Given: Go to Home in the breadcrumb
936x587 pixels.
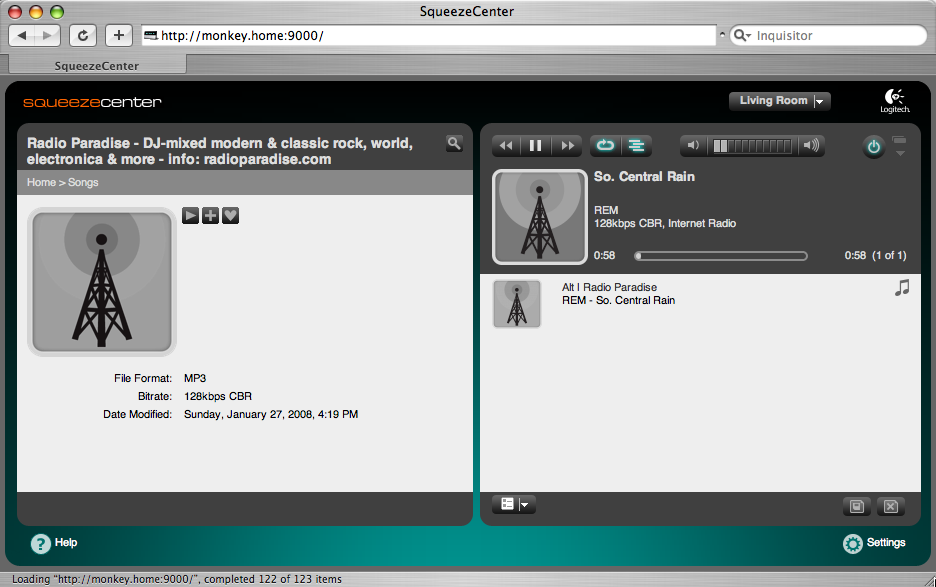Looking at the screenshot, I should (41, 183).
